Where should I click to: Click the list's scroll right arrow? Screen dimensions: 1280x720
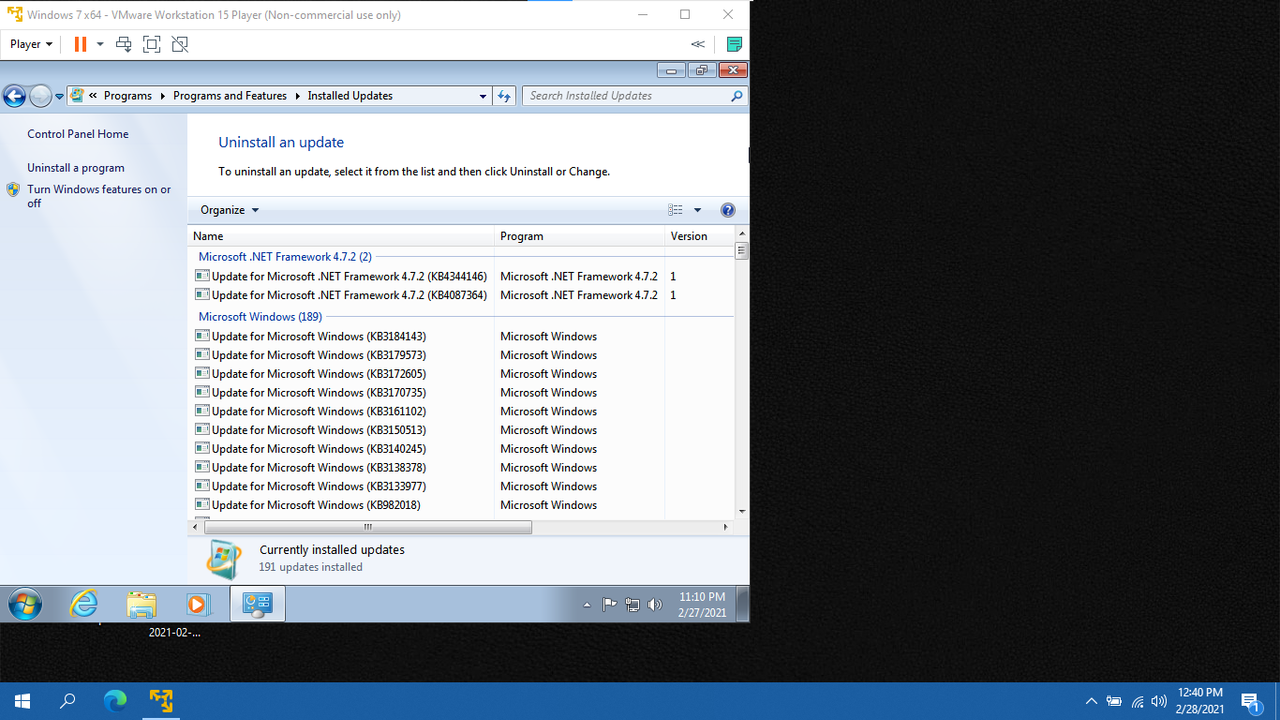pyautogui.click(x=726, y=527)
